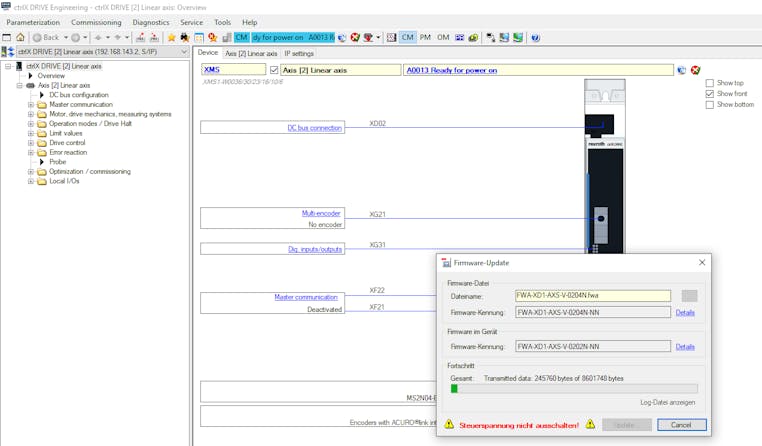Open the Help menu
762x446 pixels.
[250, 22]
